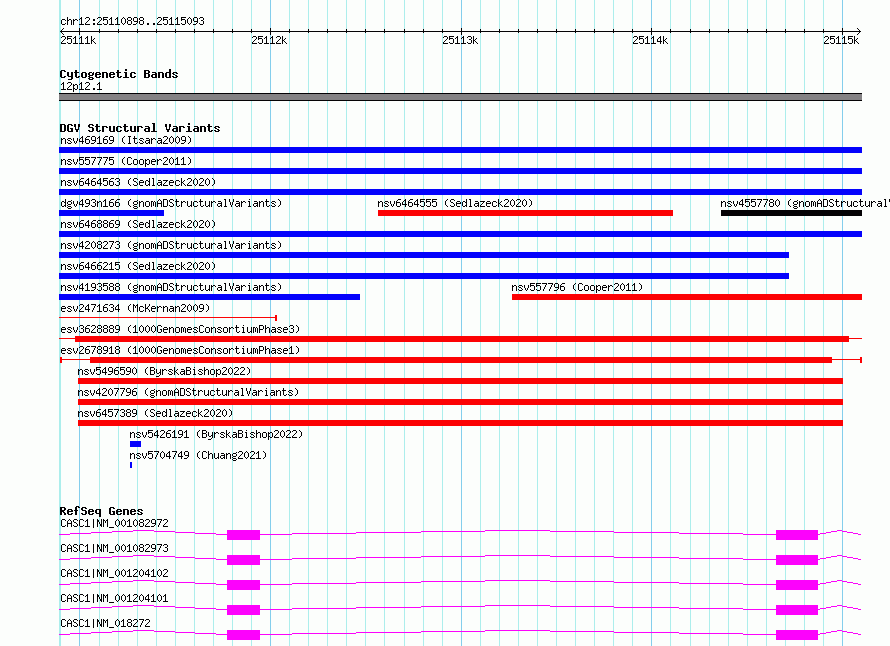Select the short blue dgv493n166 bar
The height and width of the screenshot is (646, 890).
click(x=111, y=213)
